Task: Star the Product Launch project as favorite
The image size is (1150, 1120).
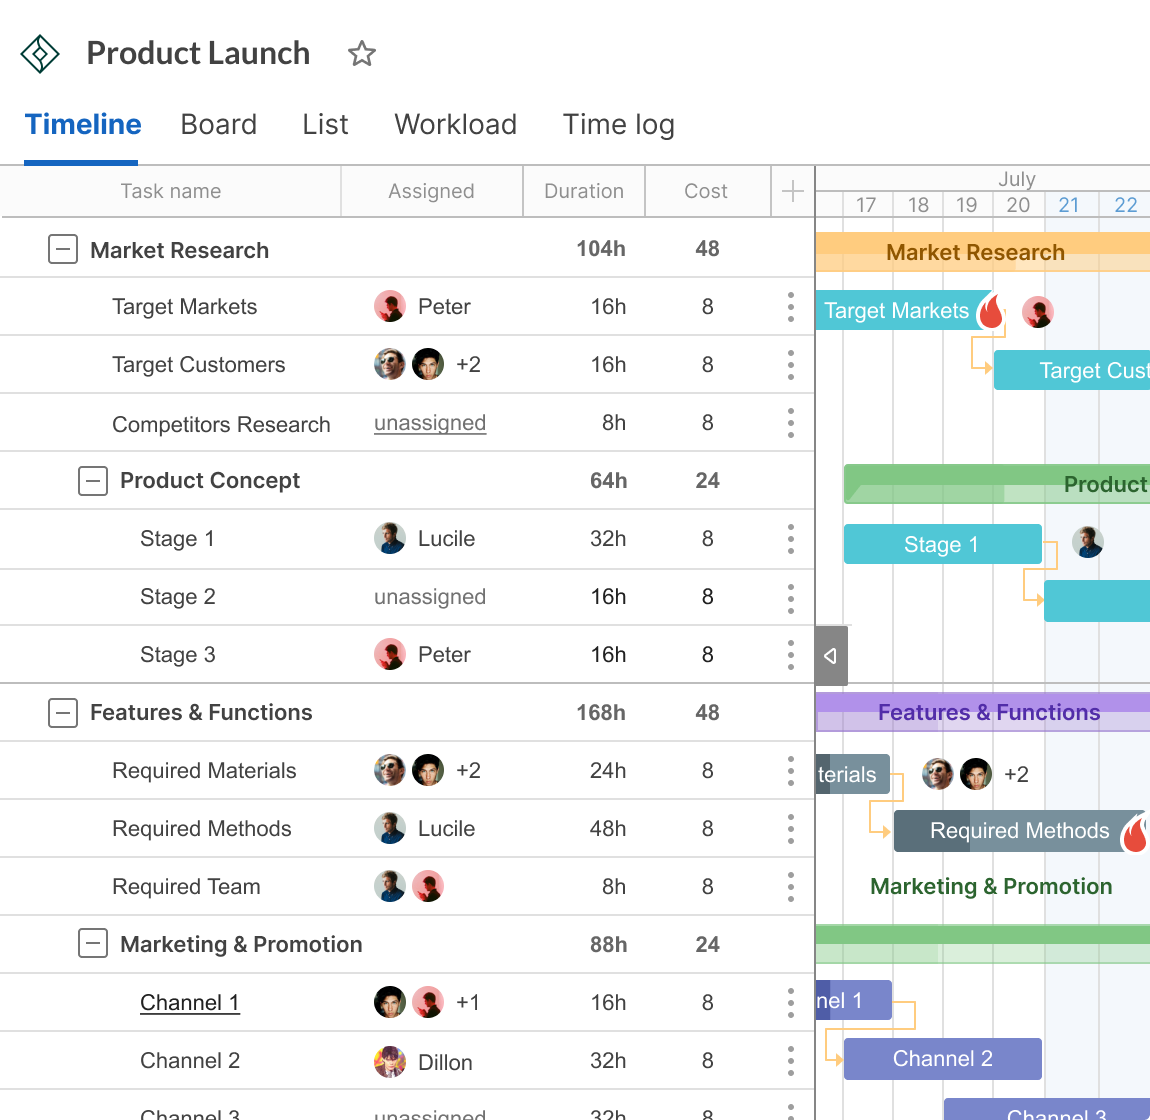Action: (361, 54)
